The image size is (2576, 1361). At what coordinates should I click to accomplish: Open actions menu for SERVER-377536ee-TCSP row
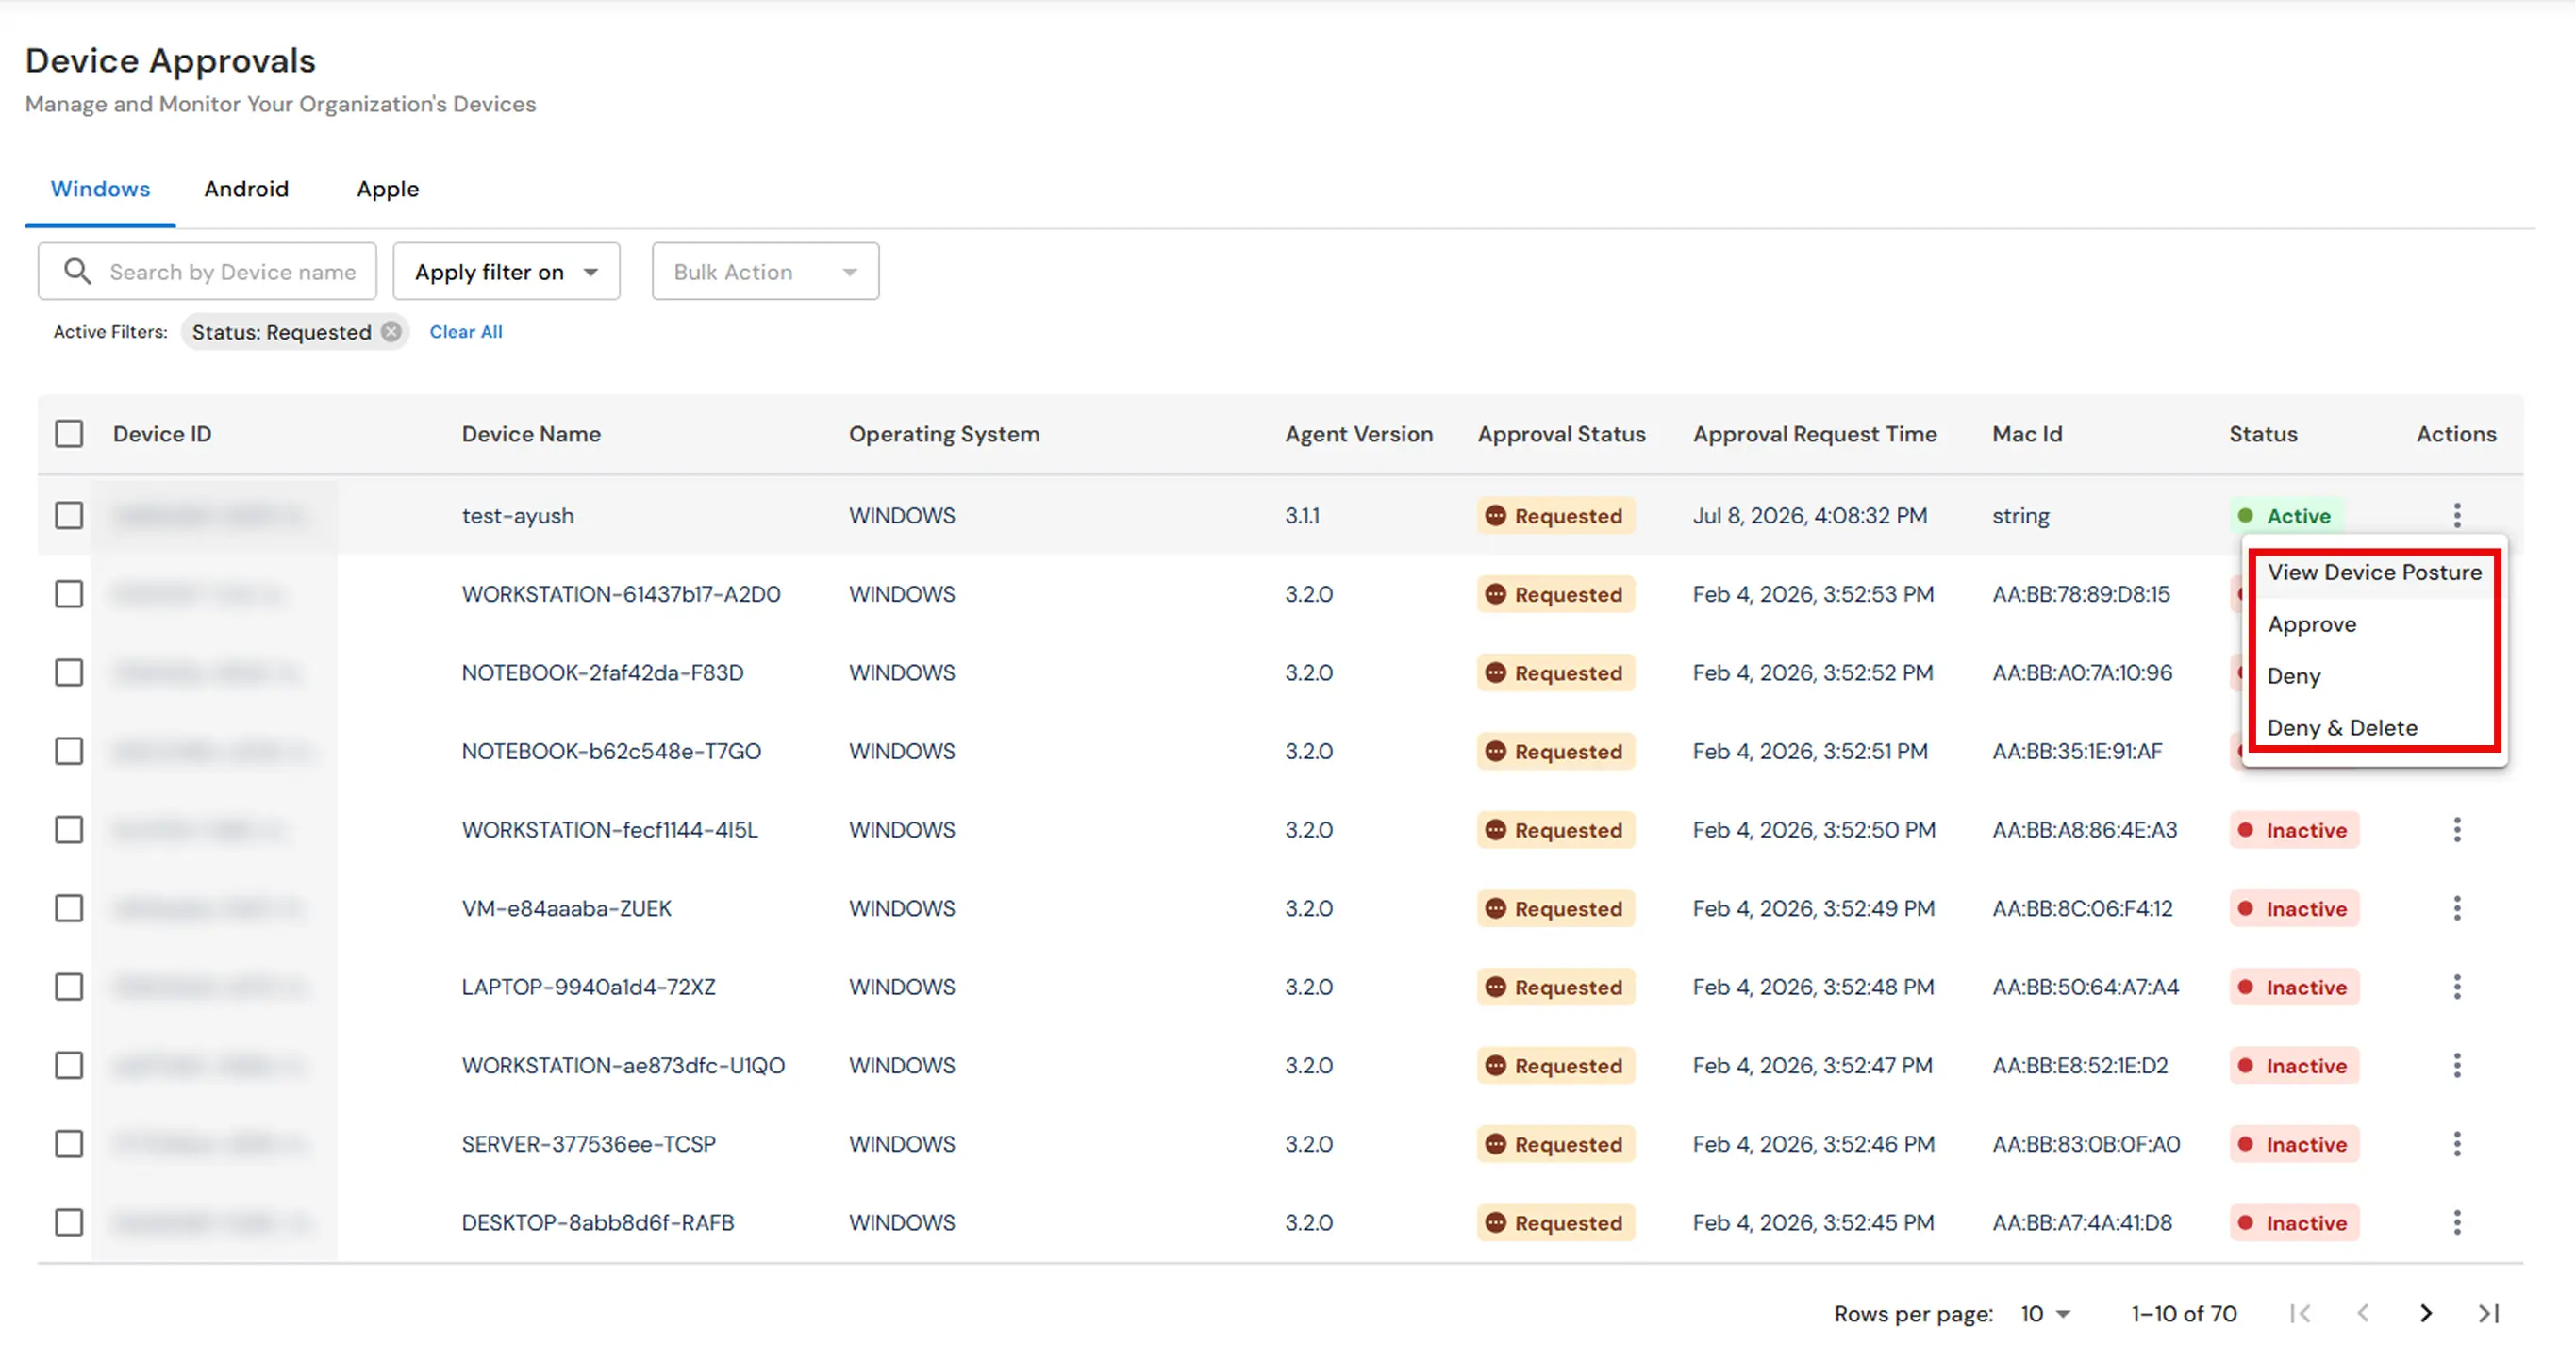pyautogui.click(x=2456, y=1143)
